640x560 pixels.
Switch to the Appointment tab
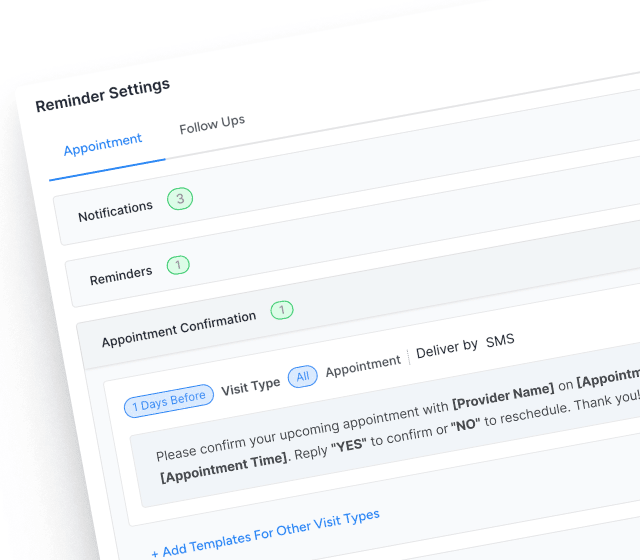tap(103, 146)
